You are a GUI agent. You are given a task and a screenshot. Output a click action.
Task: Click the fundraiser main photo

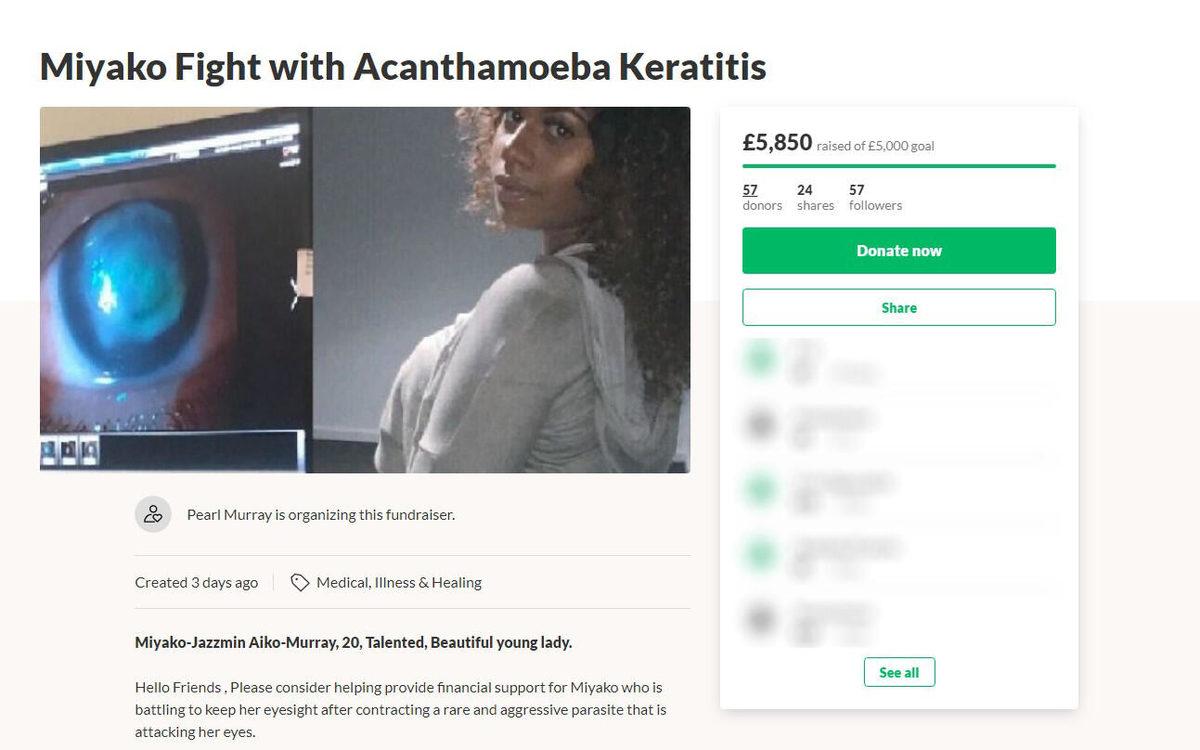(365, 290)
